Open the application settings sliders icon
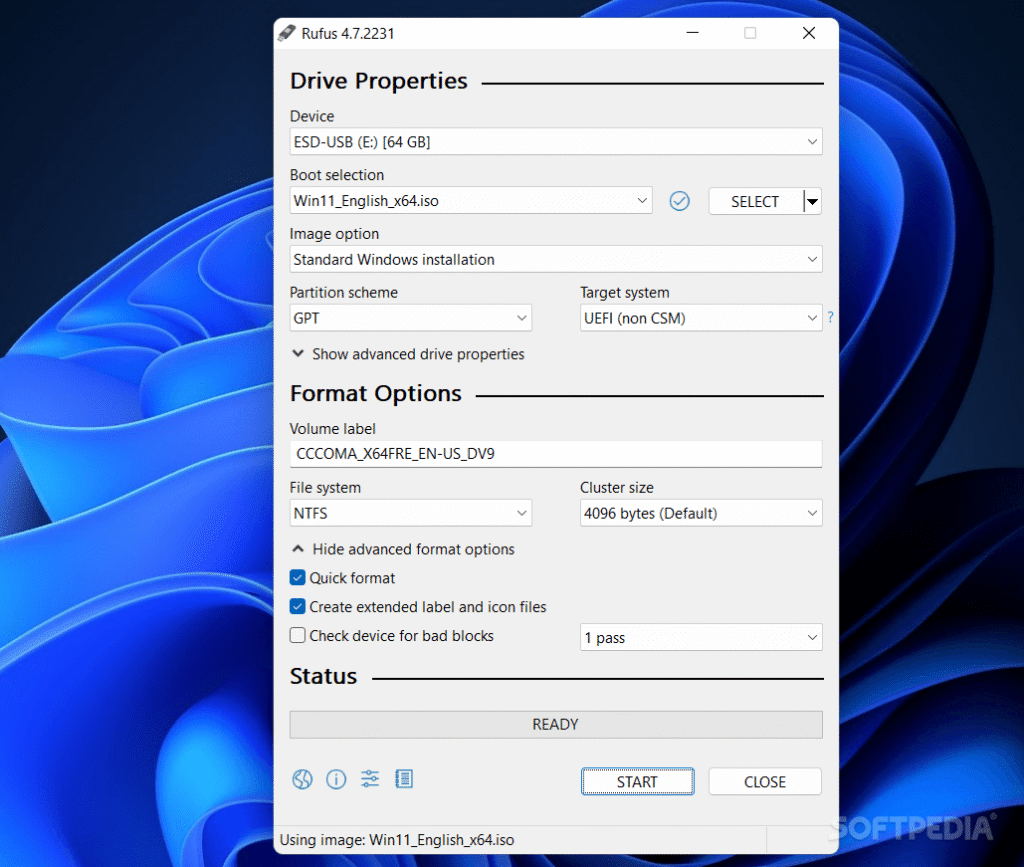Screen dimensions: 1024x867 tap(370, 779)
